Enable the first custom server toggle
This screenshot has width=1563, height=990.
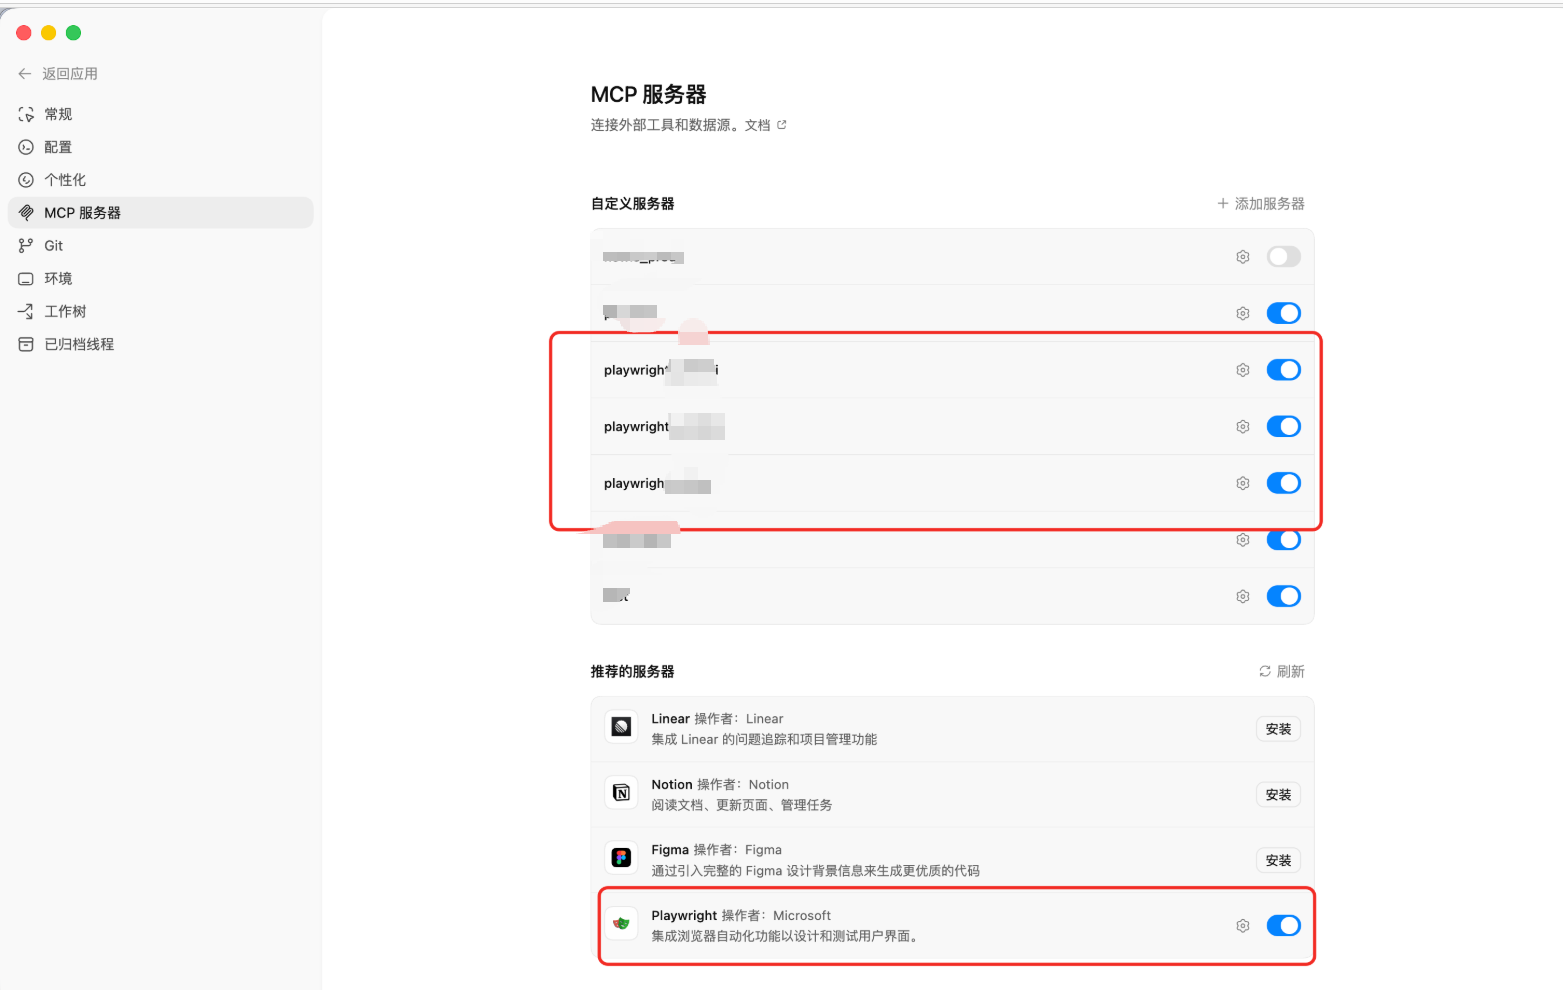click(1283, 257)
